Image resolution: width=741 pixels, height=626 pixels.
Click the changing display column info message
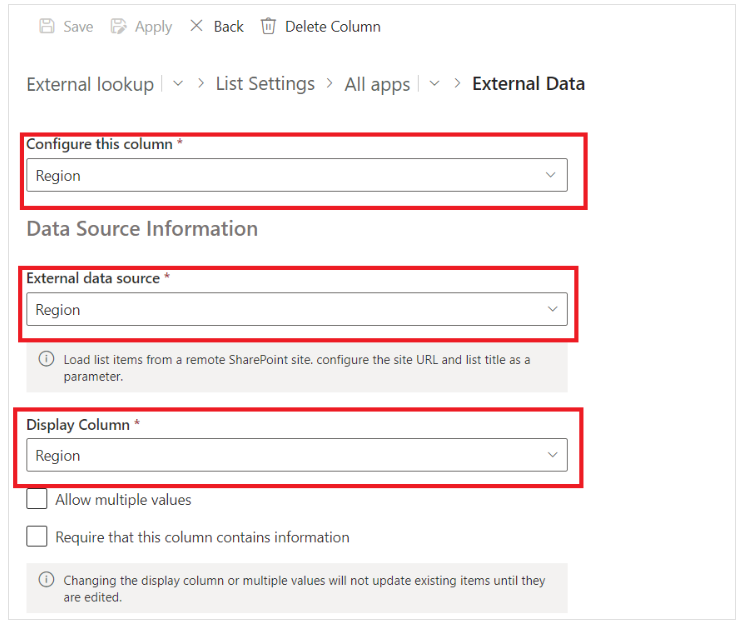coord(297,589)
